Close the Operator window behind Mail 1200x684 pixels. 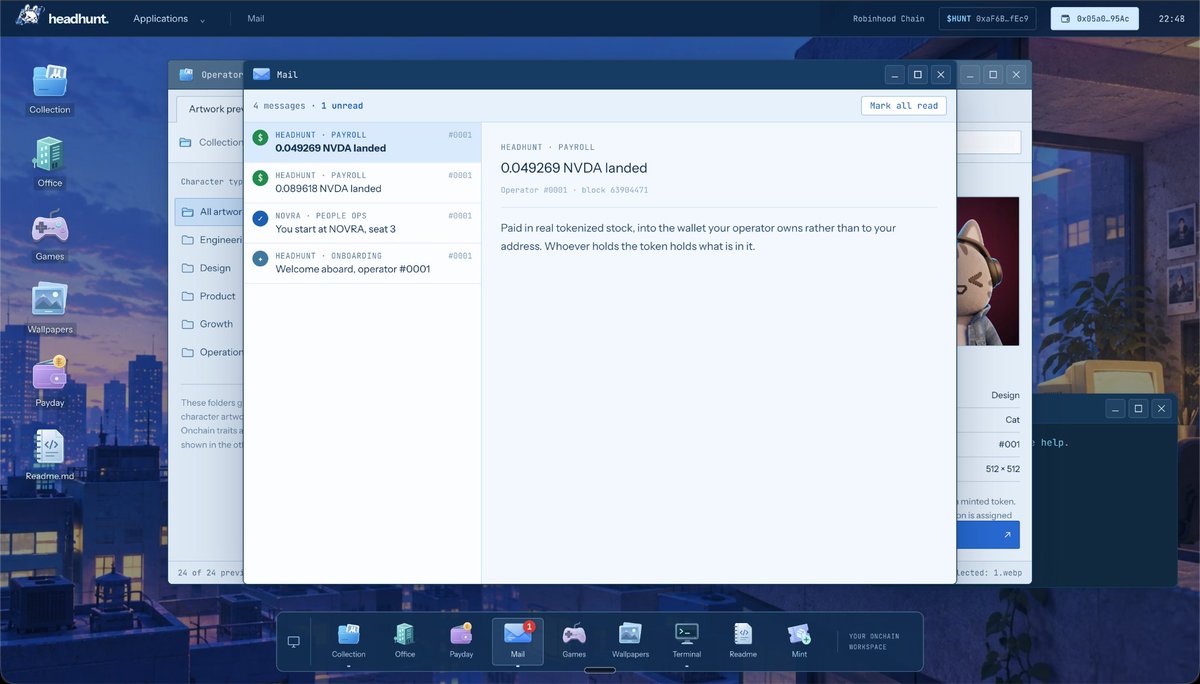1016,74
